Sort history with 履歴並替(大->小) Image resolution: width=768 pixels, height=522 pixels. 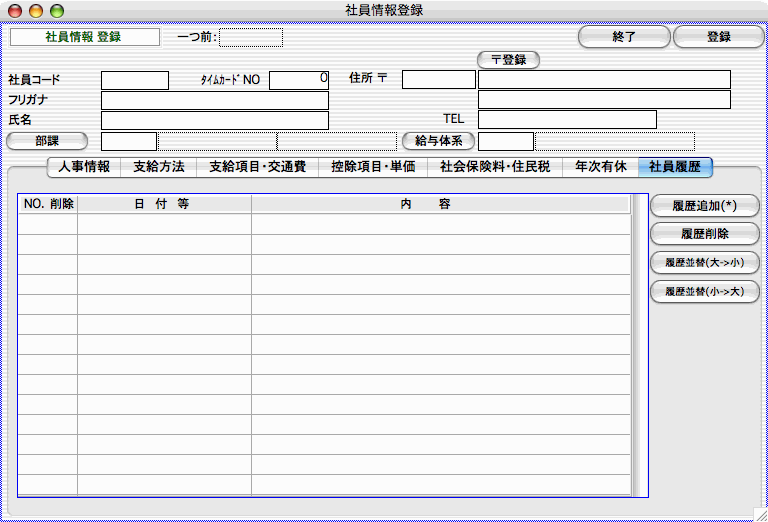pyautogui.click(x=704, y=264)
